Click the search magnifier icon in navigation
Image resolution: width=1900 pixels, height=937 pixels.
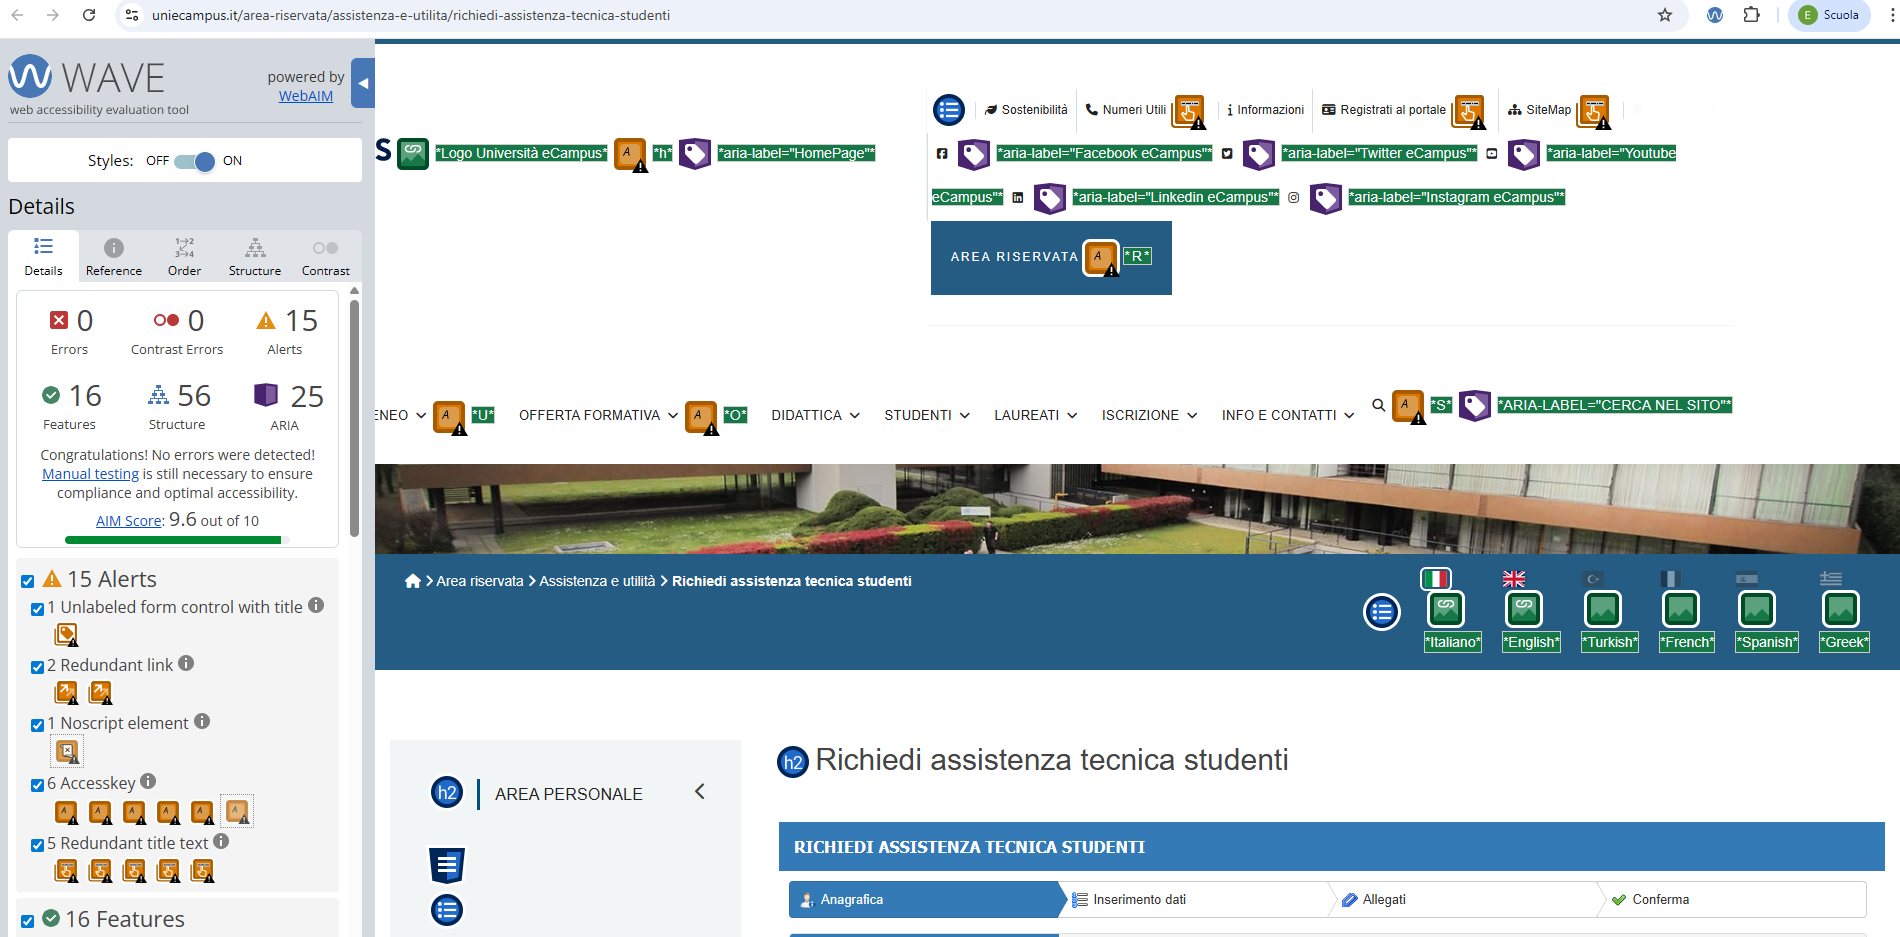click(x=1378, y=405)
